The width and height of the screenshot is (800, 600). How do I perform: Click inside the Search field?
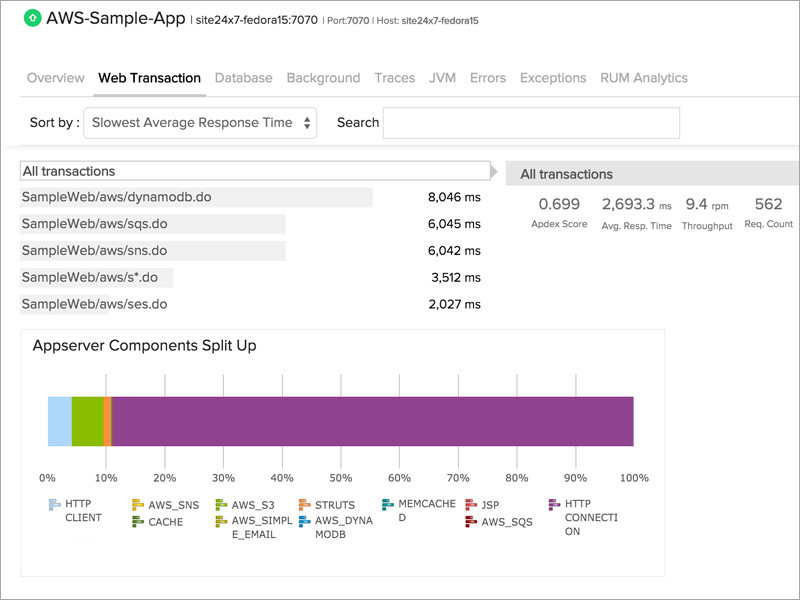(x=530, y=122)
